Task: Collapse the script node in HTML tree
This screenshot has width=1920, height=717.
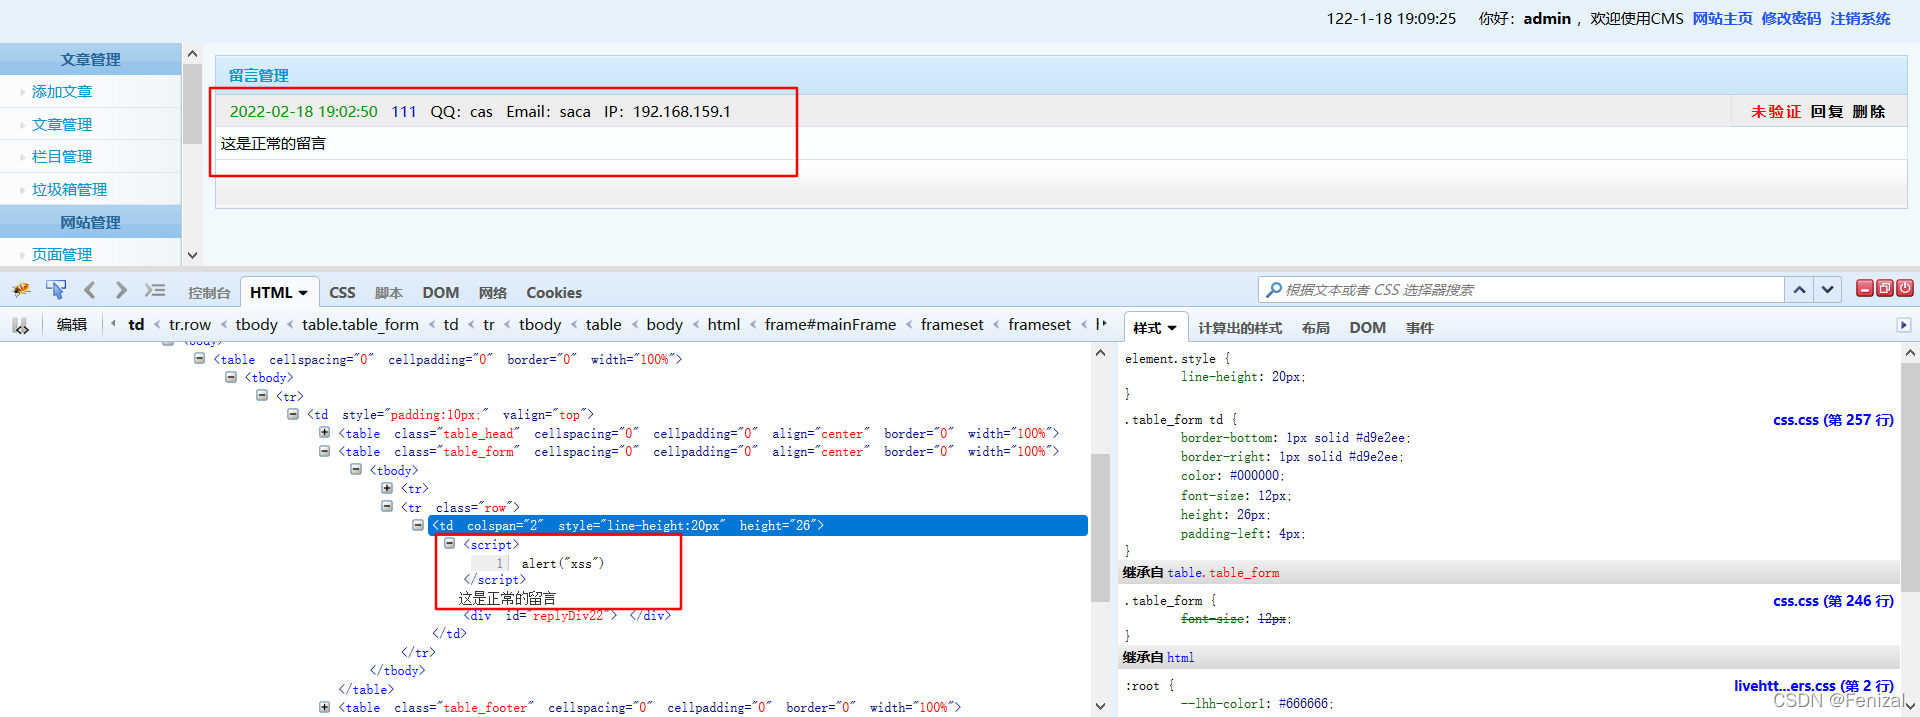Action: click(450, 544)
